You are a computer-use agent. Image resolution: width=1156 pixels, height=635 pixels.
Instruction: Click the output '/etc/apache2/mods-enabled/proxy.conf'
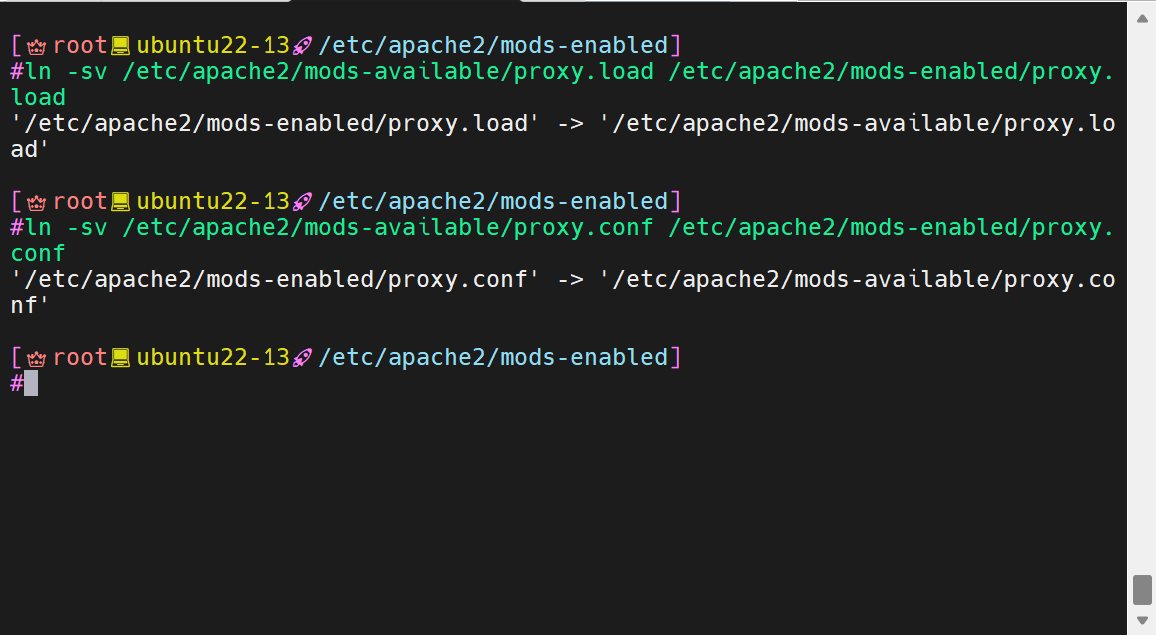[x=276, y=280]
